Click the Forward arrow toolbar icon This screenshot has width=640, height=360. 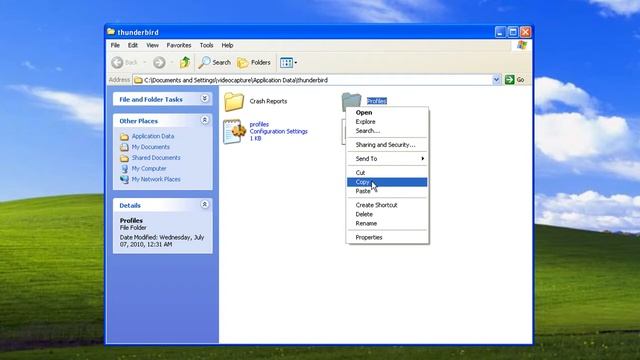[159, 62]
